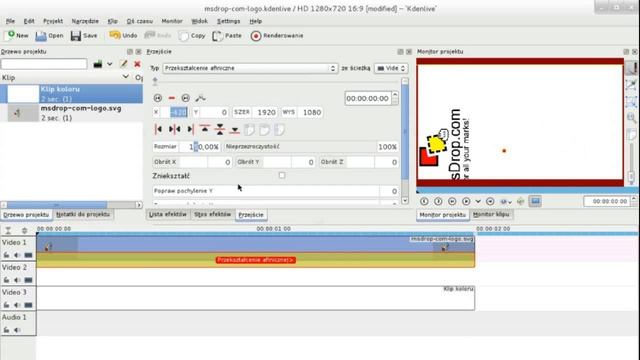Switch to Lista efektów tab

[x=168, y=214]
